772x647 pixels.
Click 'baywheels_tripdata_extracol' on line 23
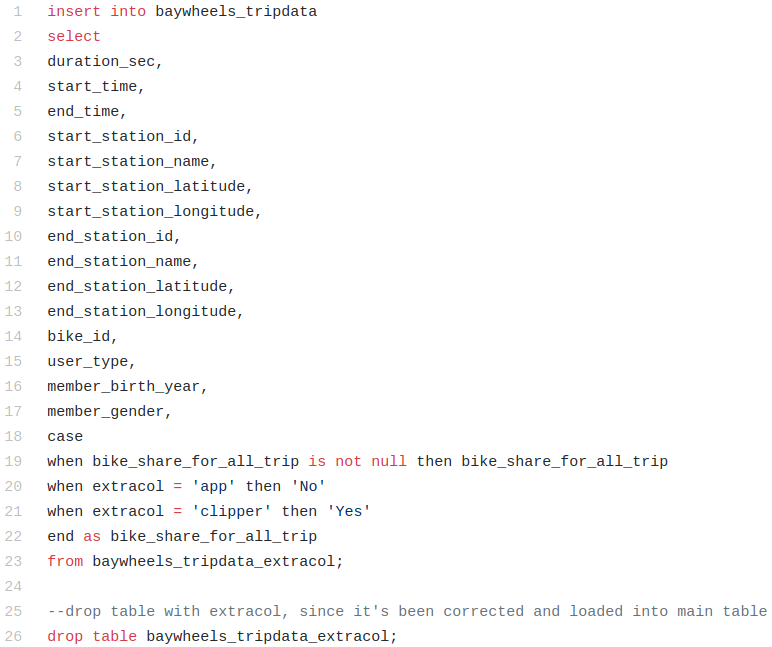click(214, 561)
